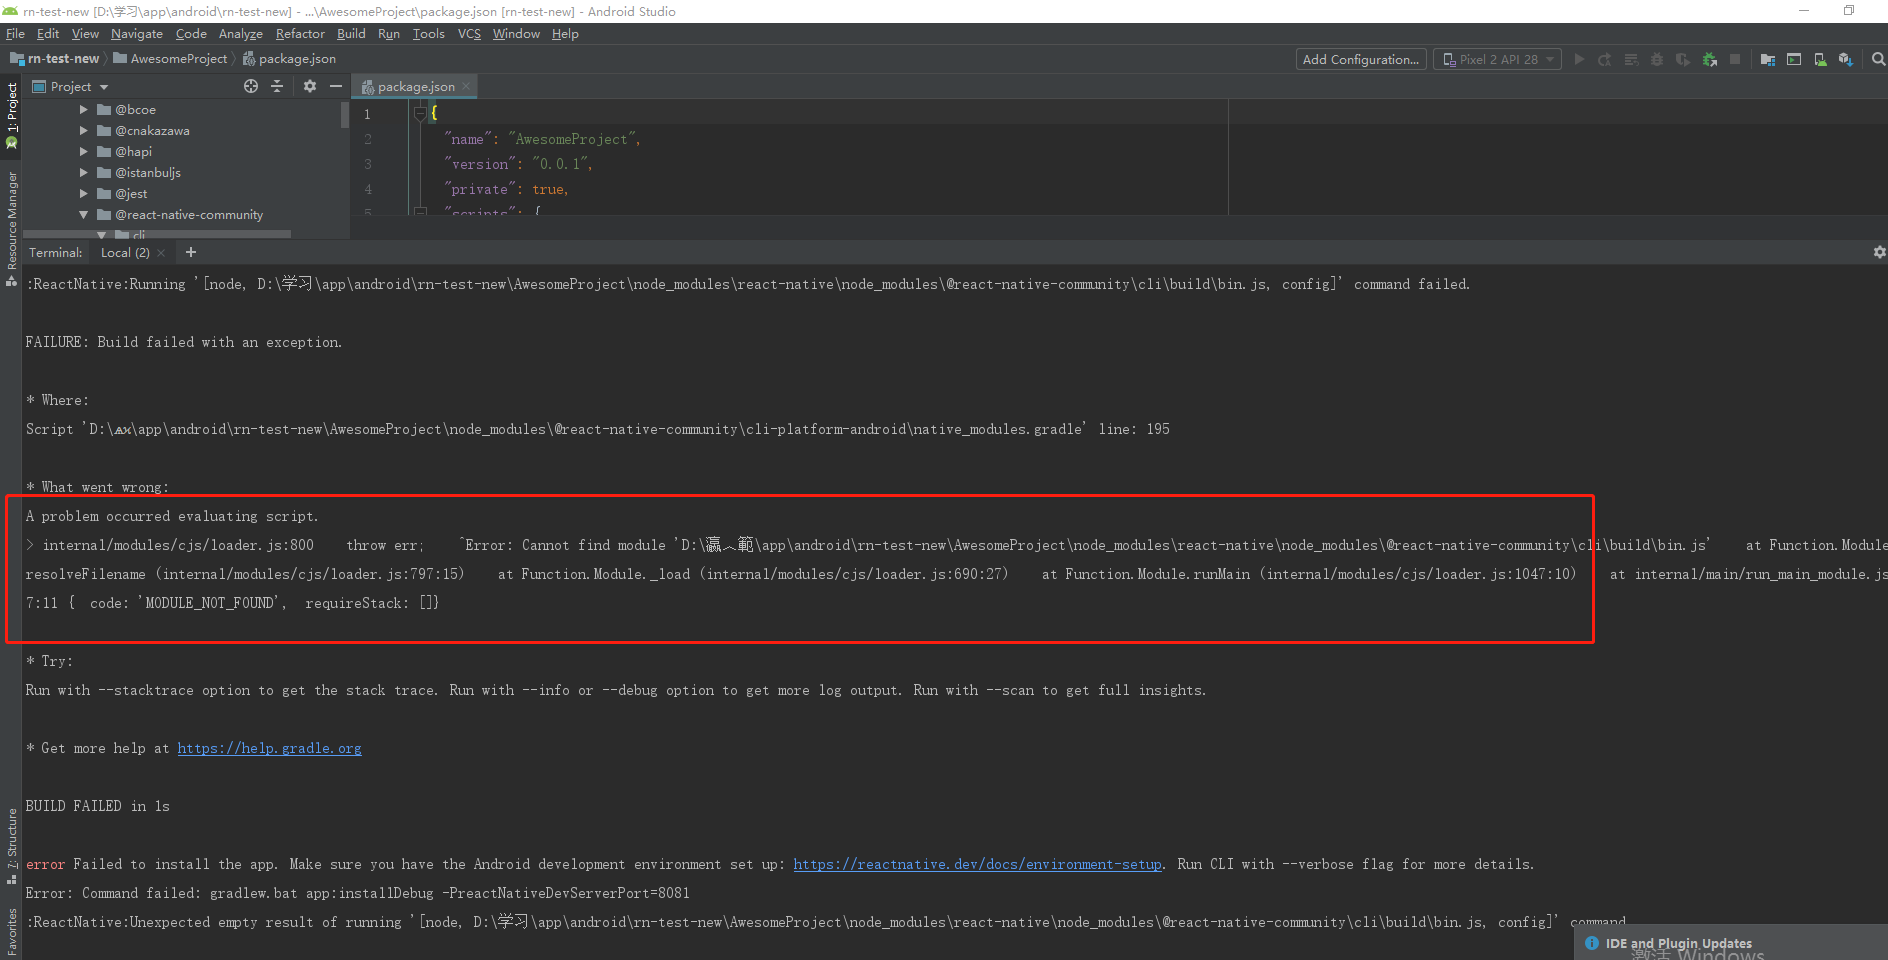Click the Project panel vertical scrollbar

click(345, 115)
